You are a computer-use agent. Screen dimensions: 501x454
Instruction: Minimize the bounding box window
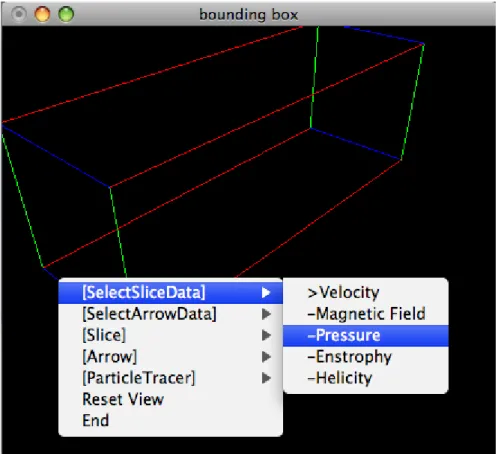(x=42, y=14)
